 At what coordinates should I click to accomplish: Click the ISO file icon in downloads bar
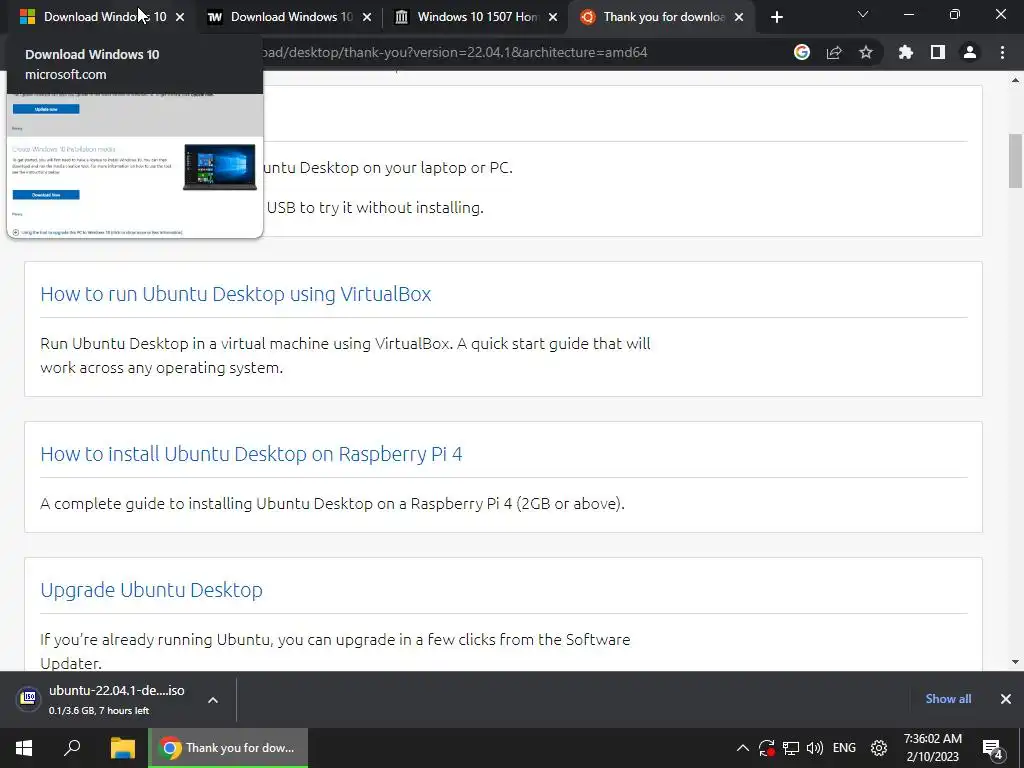pyautogui.click(x=28, y=699)
